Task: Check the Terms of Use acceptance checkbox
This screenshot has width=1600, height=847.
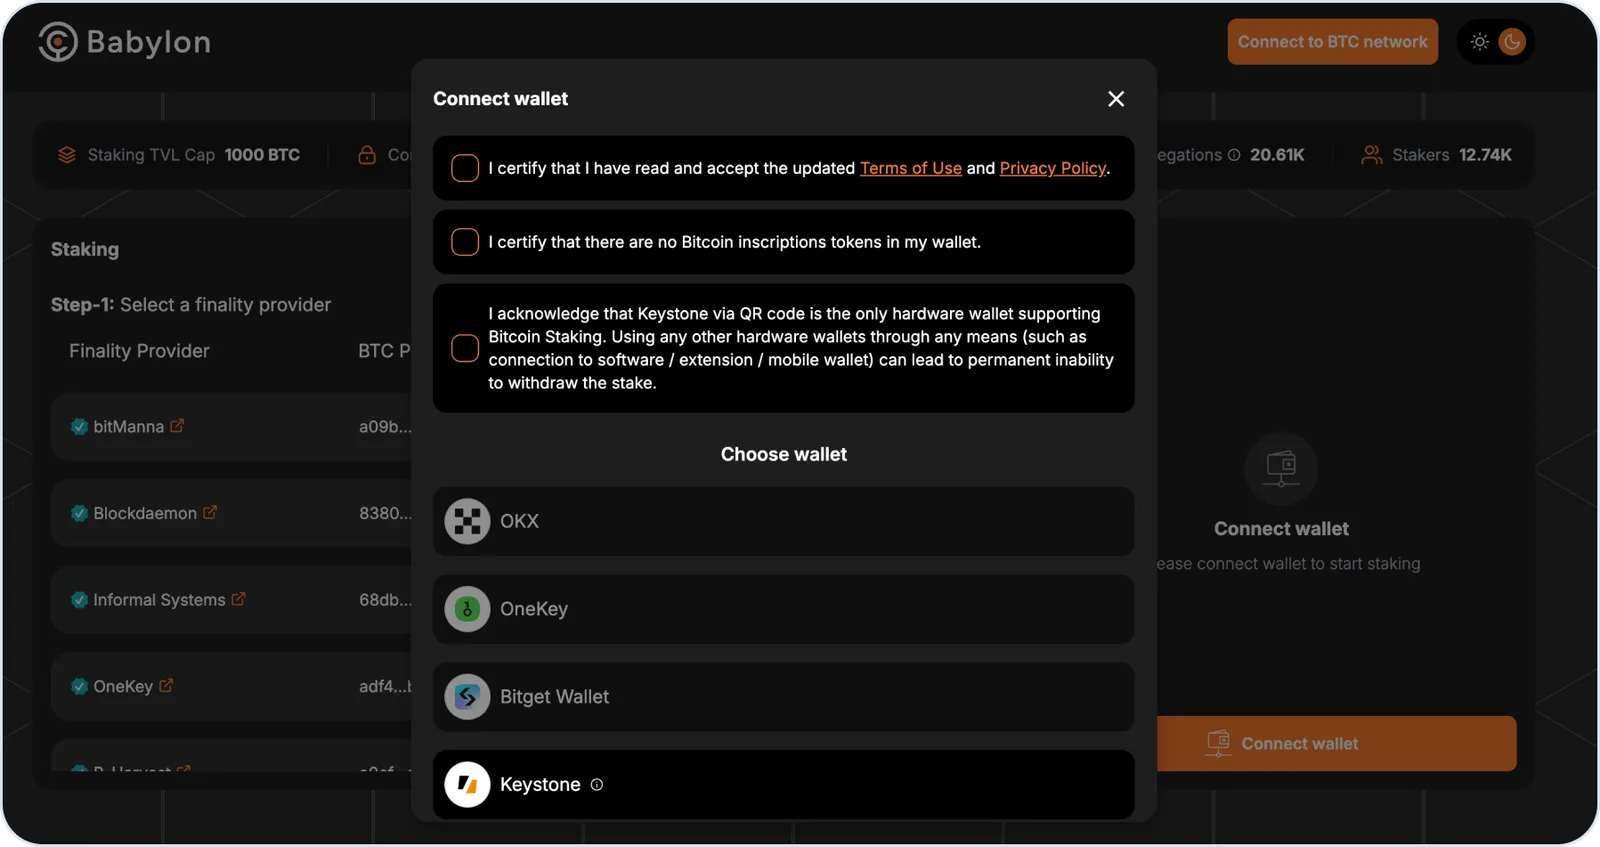Action: (x=465, y=168)
